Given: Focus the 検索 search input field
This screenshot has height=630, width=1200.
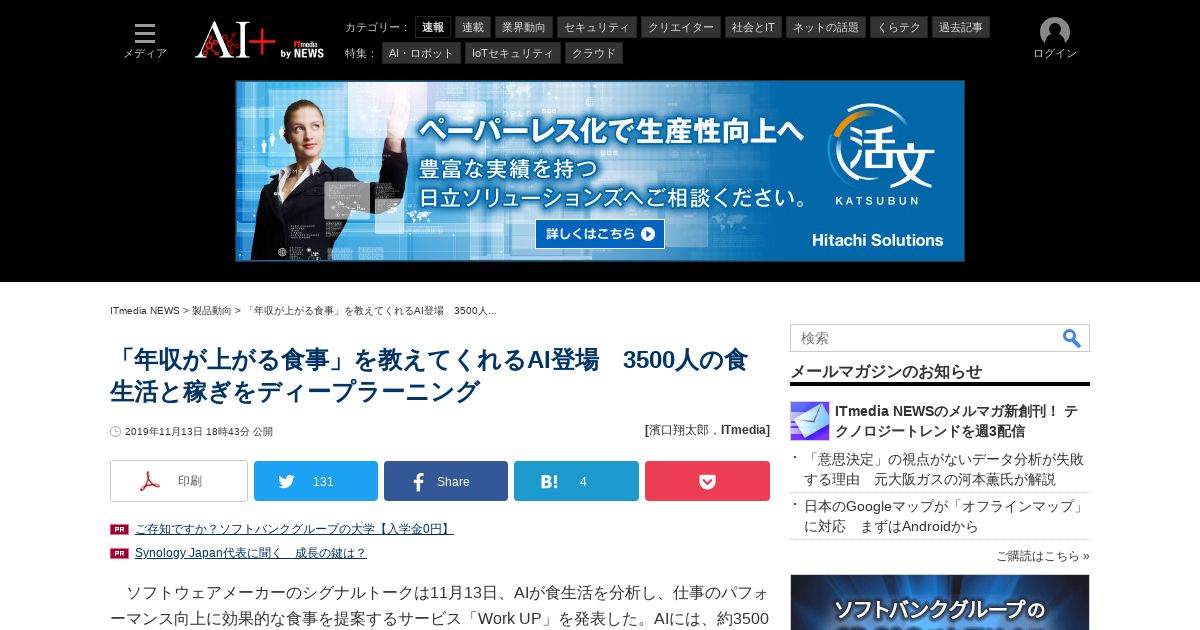Looking at the screenshot, I should tap(925, 338).
